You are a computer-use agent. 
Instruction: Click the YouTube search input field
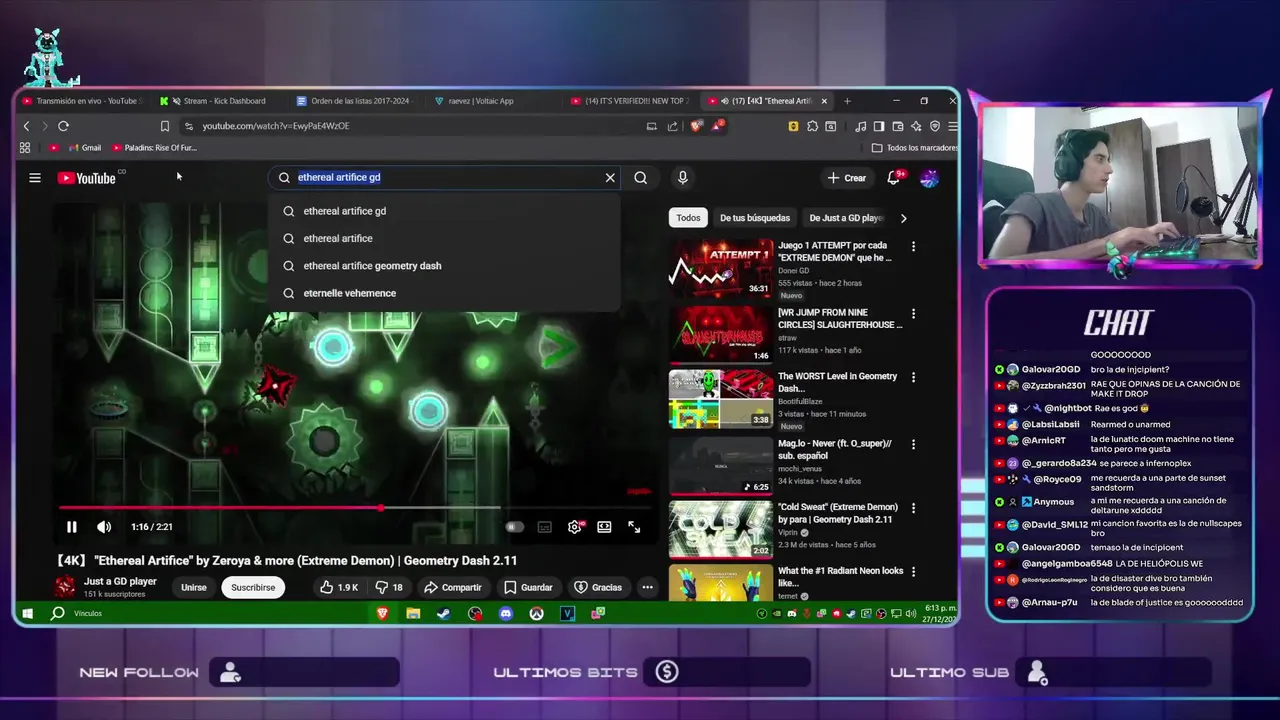[x=444, y=178]
